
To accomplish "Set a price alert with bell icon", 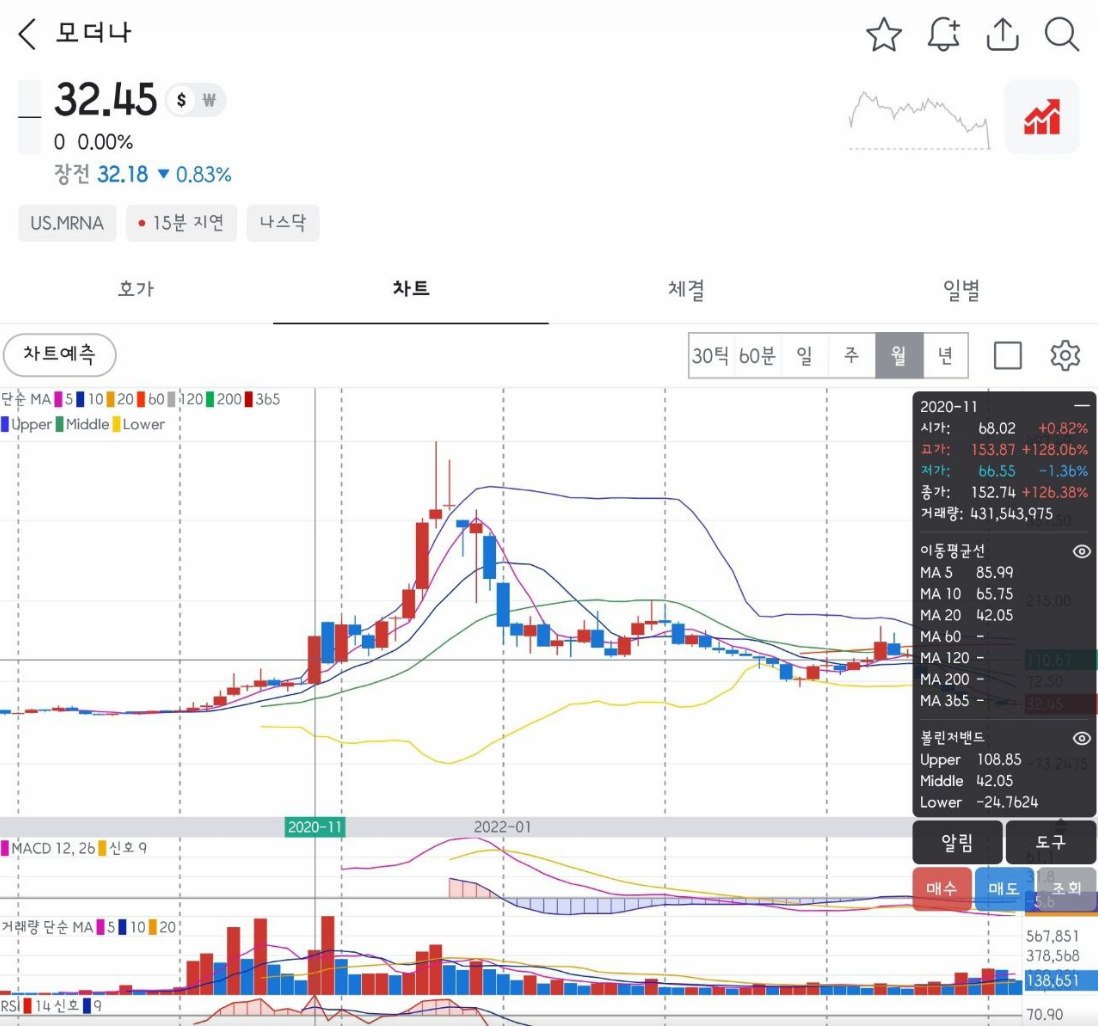I will point(943,34).
